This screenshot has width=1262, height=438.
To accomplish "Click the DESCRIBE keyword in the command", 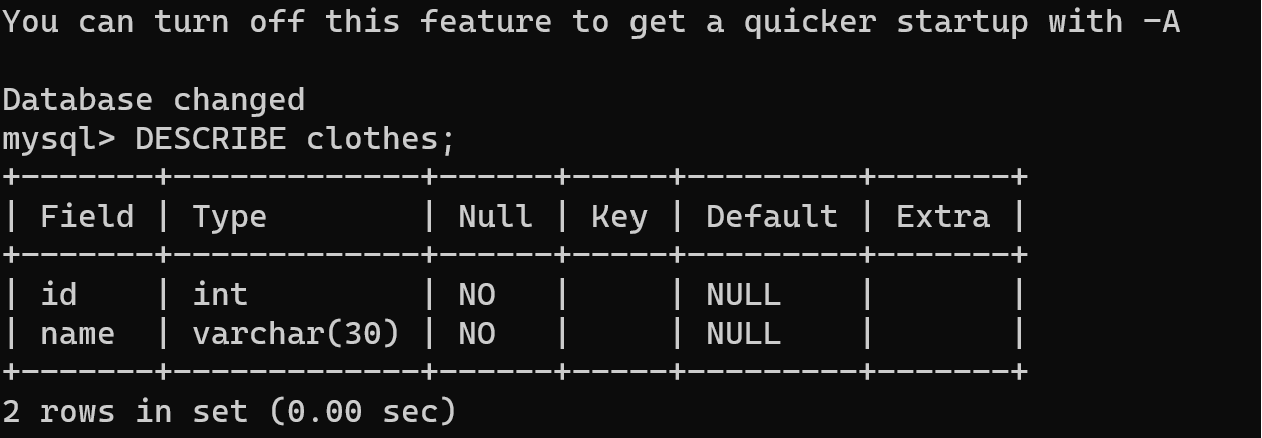I will (x=210, y=139).
